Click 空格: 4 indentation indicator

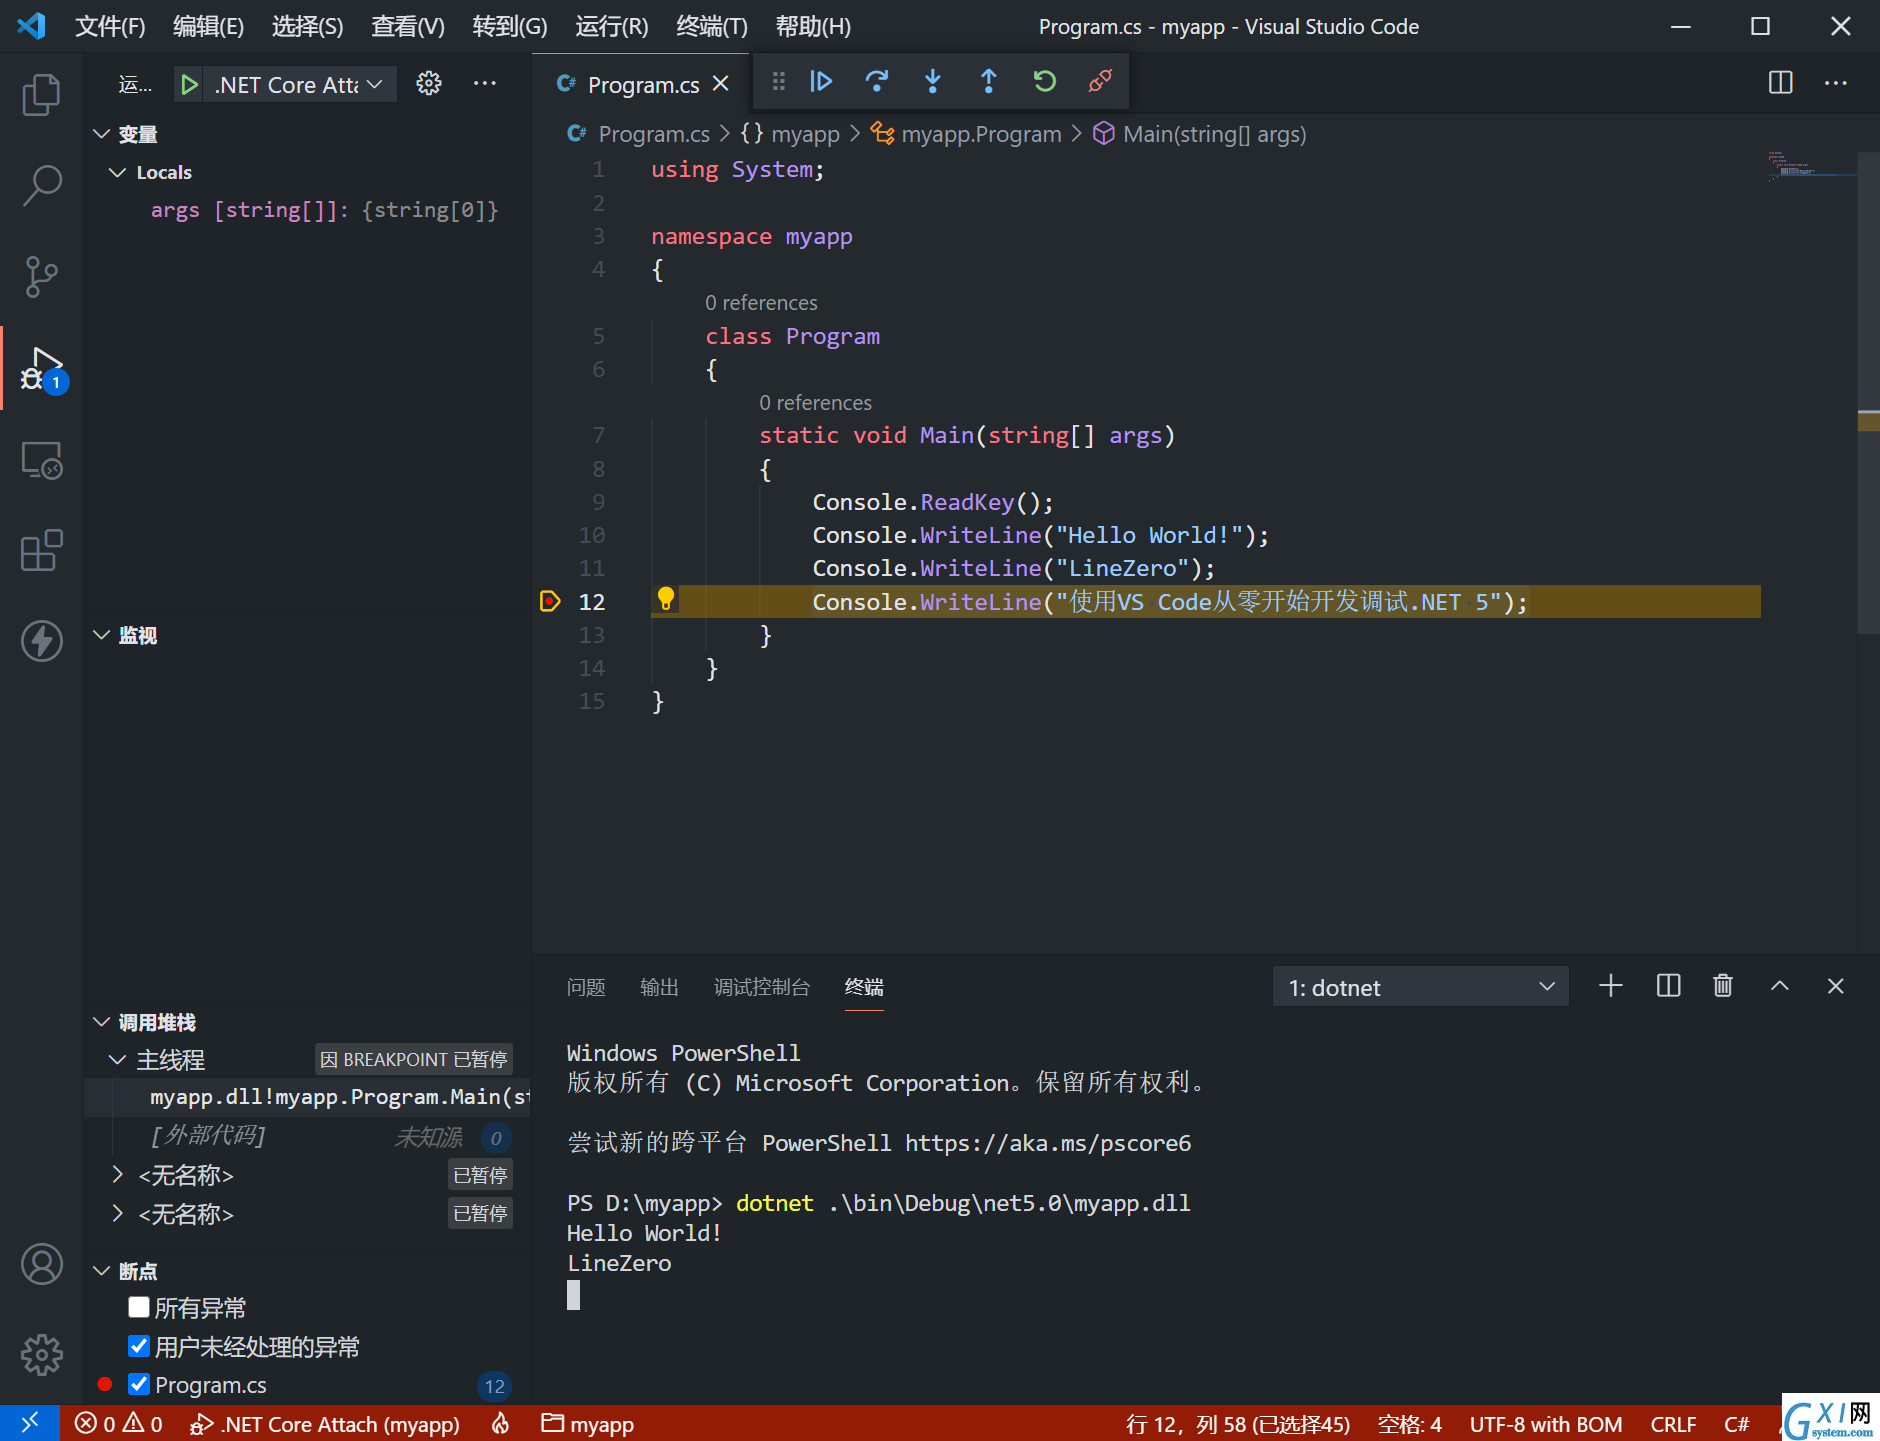click(x=1410, y=1423)
